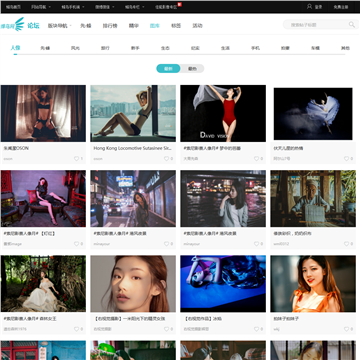Screen dimensions: 360x360
Task: Open the Hong Kong skyline window thumbnail
Action: tap(133, 113)
